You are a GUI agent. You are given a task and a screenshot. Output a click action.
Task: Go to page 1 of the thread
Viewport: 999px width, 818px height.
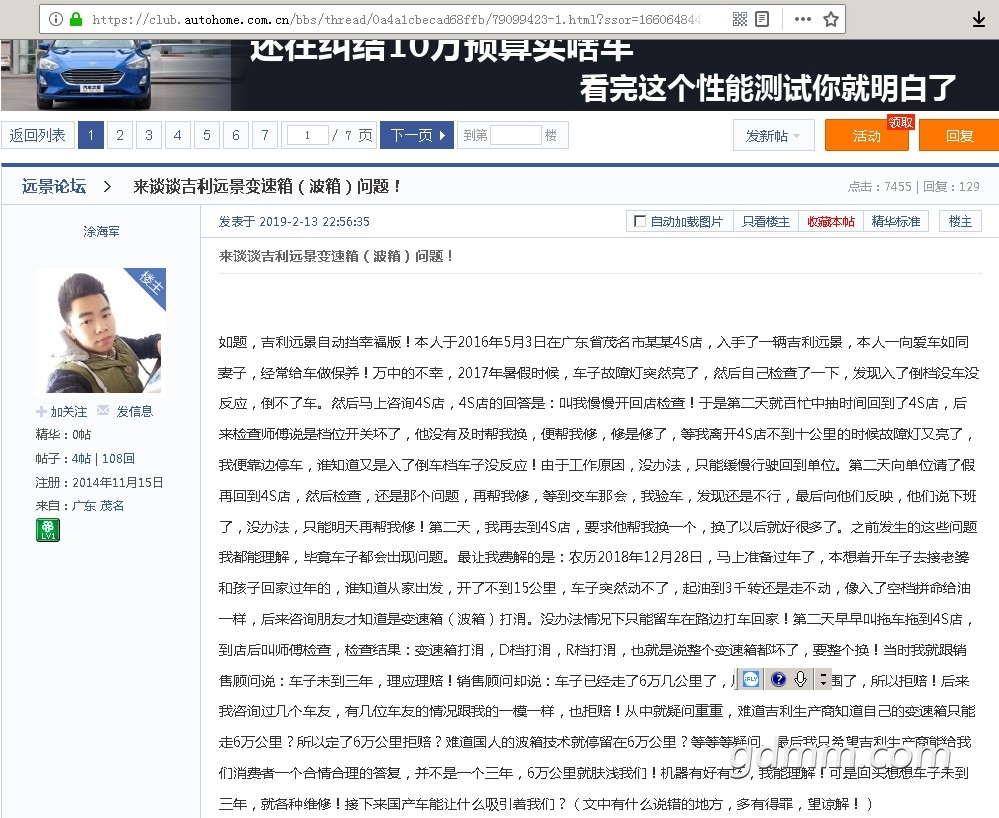(x=91, y=135)
